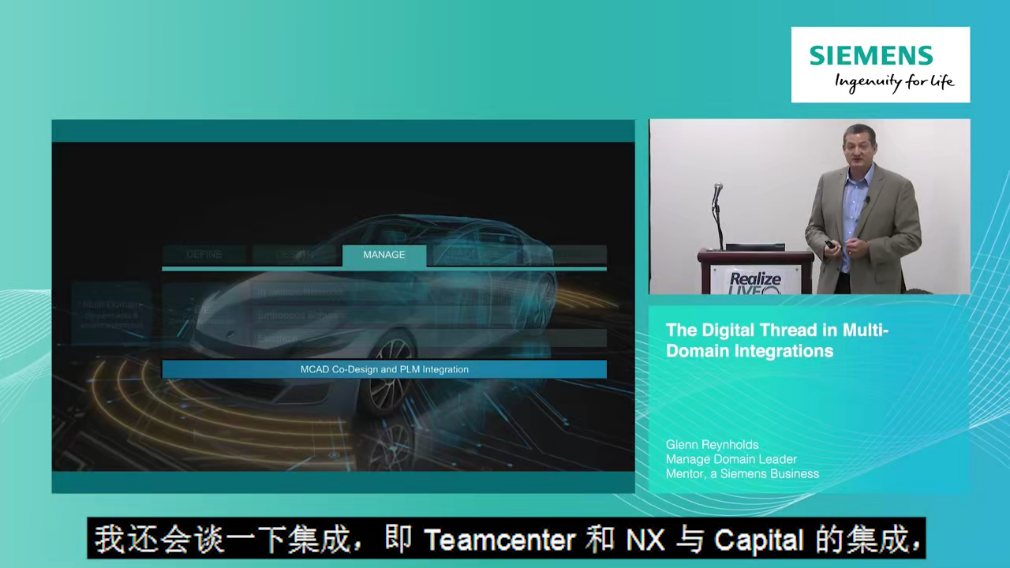Select the dimmed DESIGN tab

pyautogui.click(x=294, y=255)
